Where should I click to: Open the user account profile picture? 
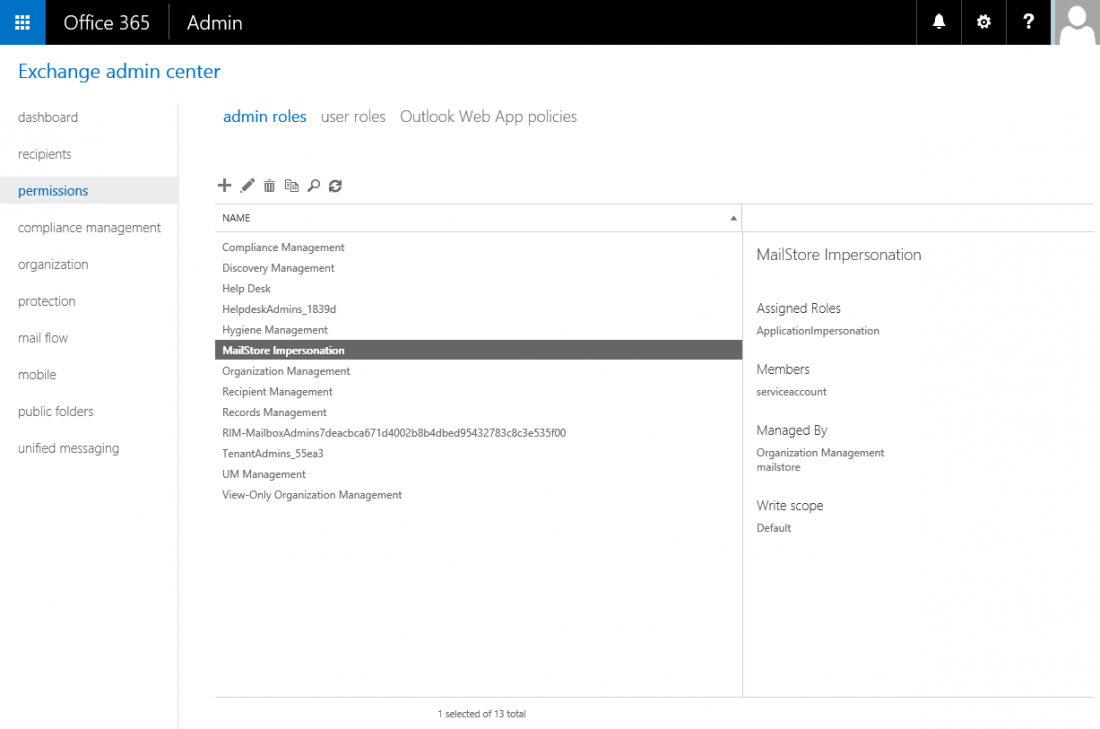pos(1076,22)
